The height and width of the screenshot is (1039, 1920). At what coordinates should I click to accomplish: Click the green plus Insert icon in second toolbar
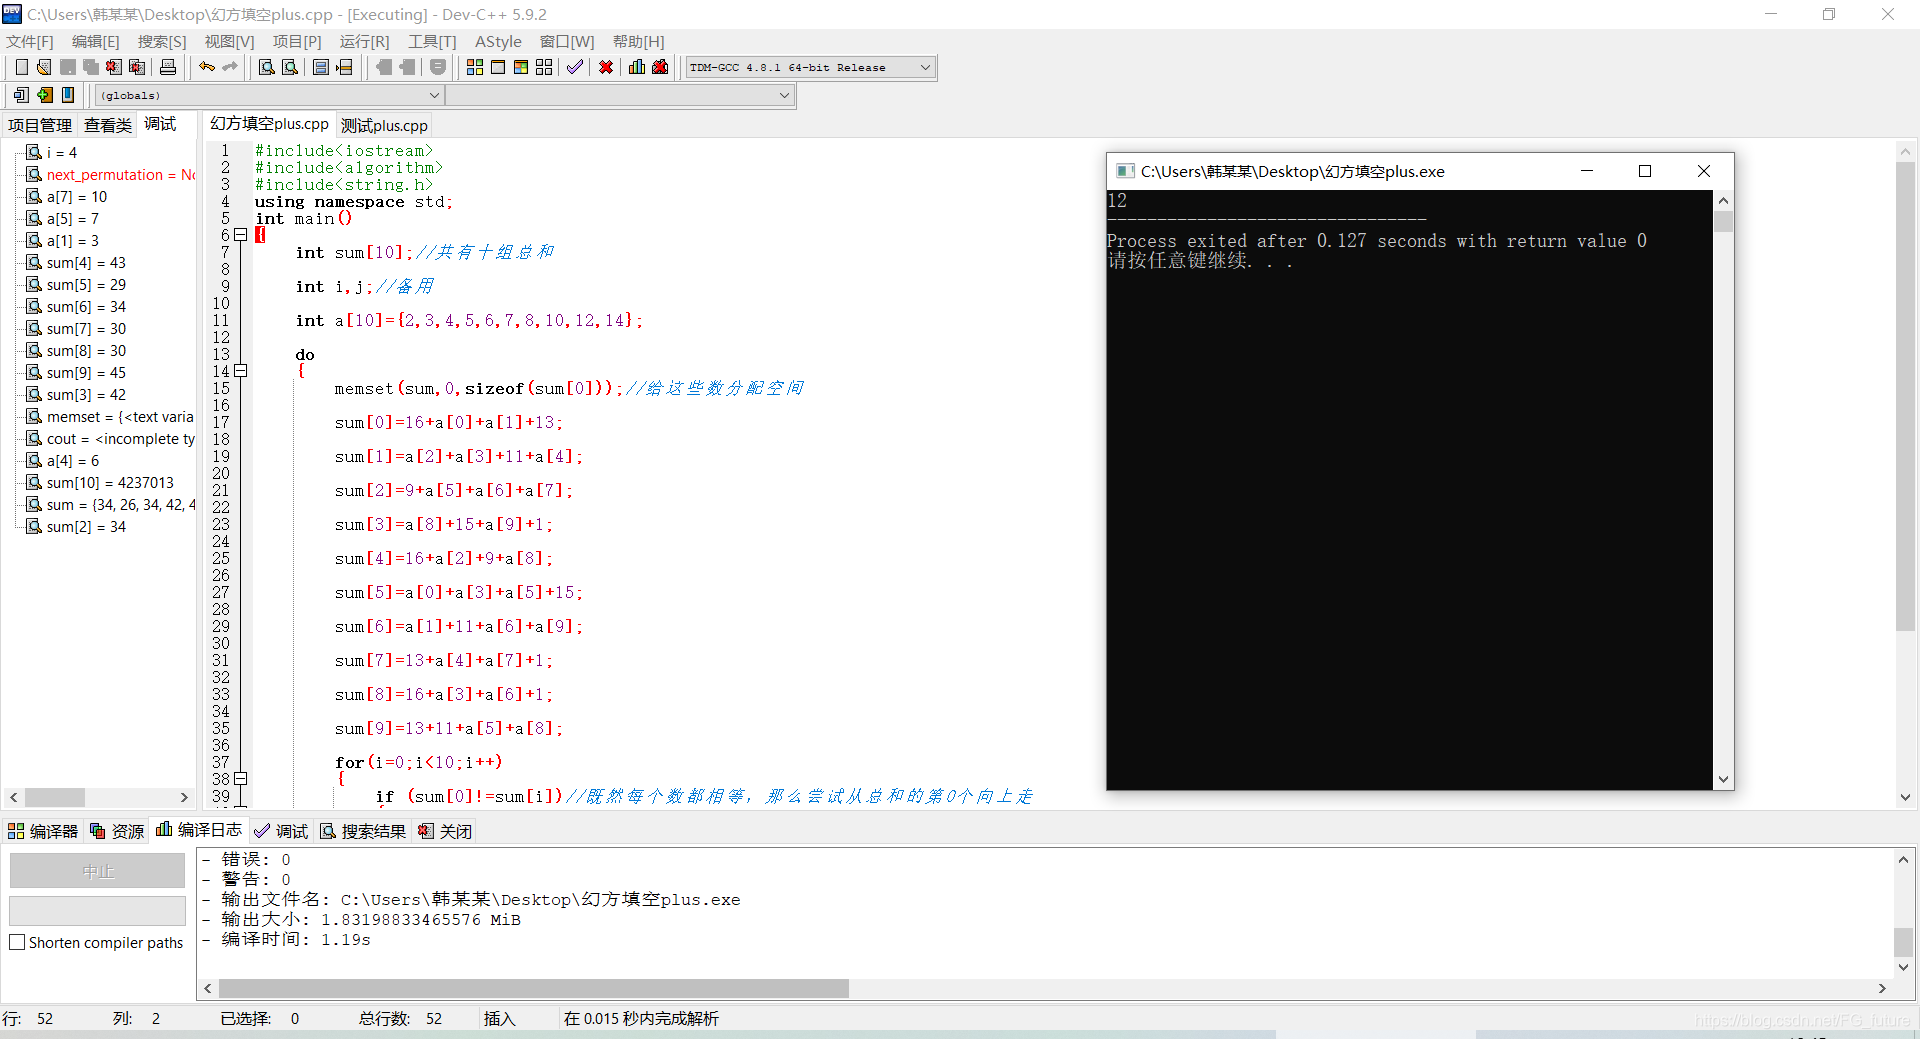[x=45, y=95]
